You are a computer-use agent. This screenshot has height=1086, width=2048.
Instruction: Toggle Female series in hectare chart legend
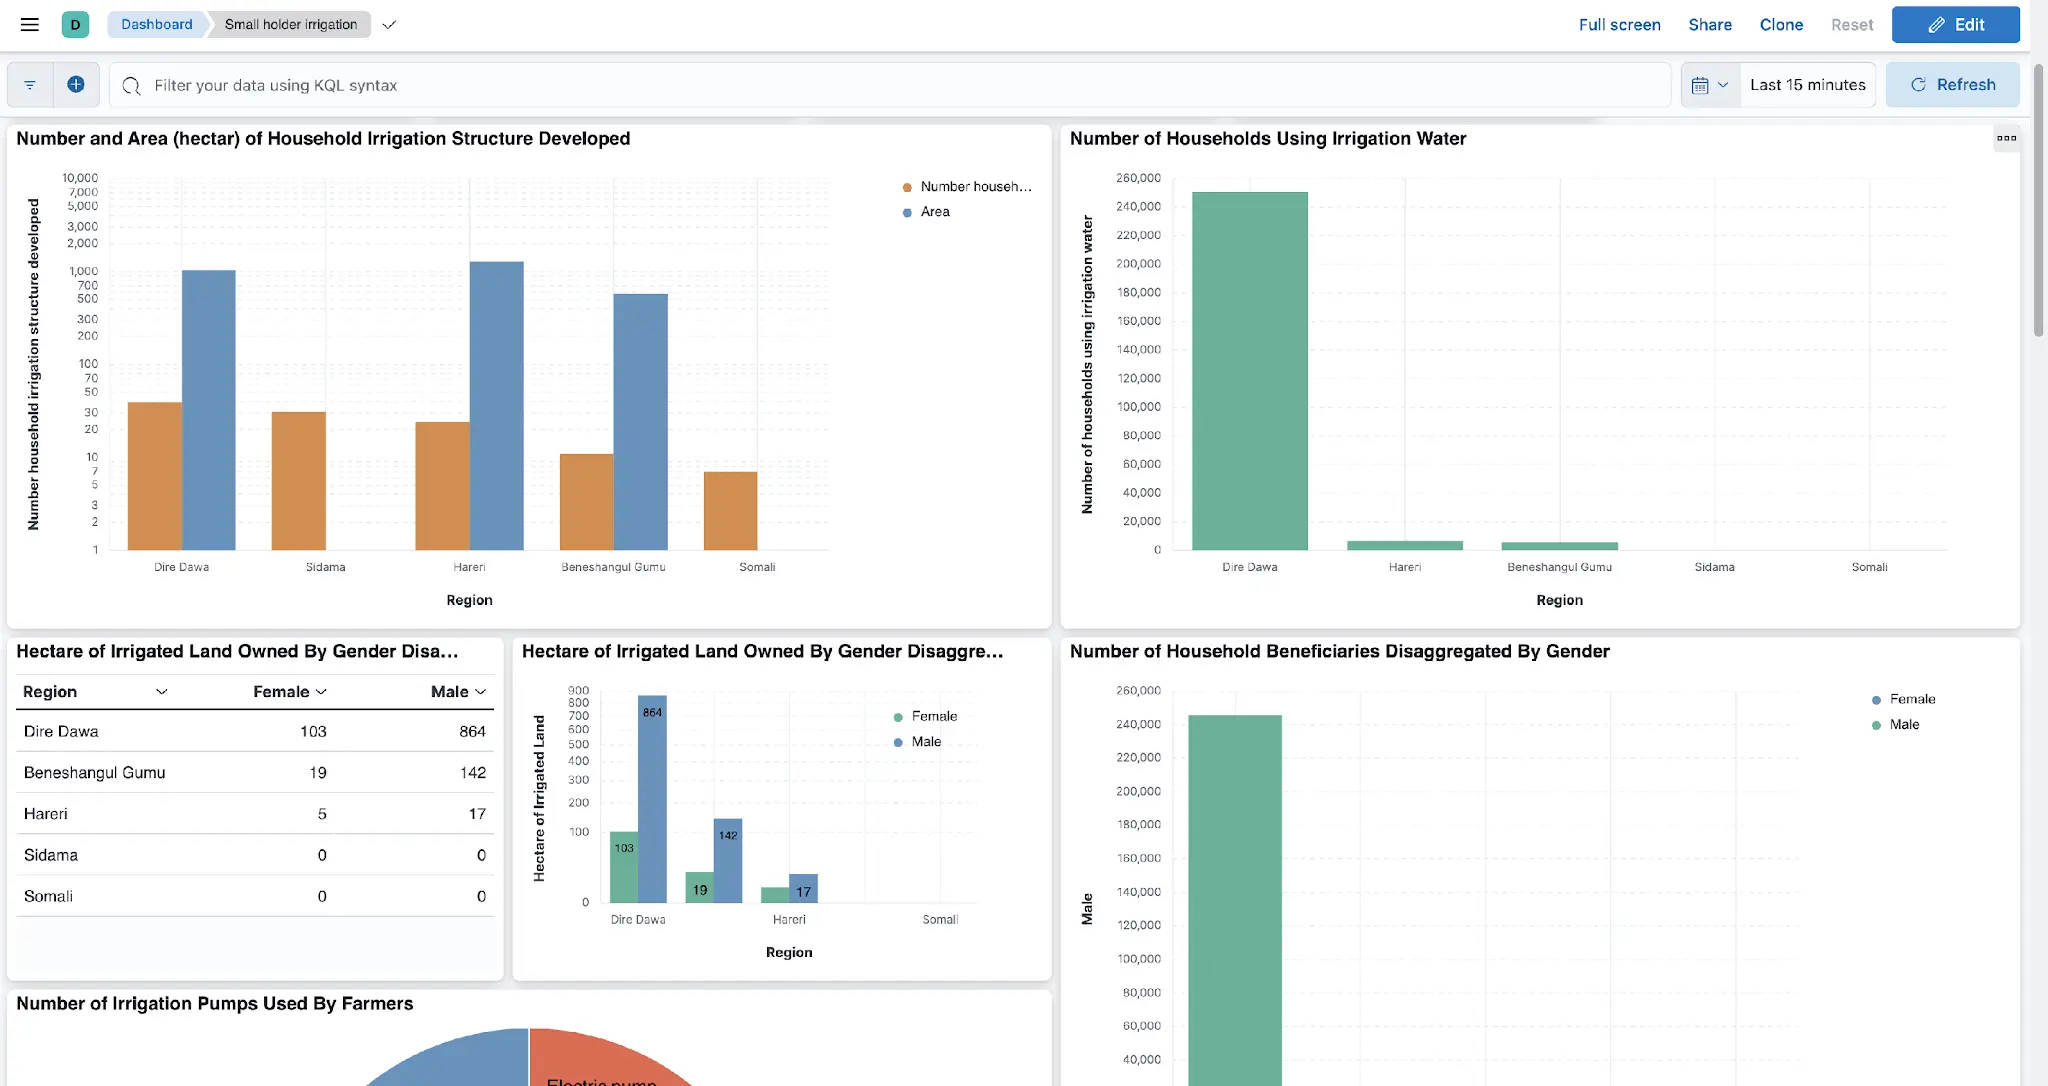tap(933, 717)
